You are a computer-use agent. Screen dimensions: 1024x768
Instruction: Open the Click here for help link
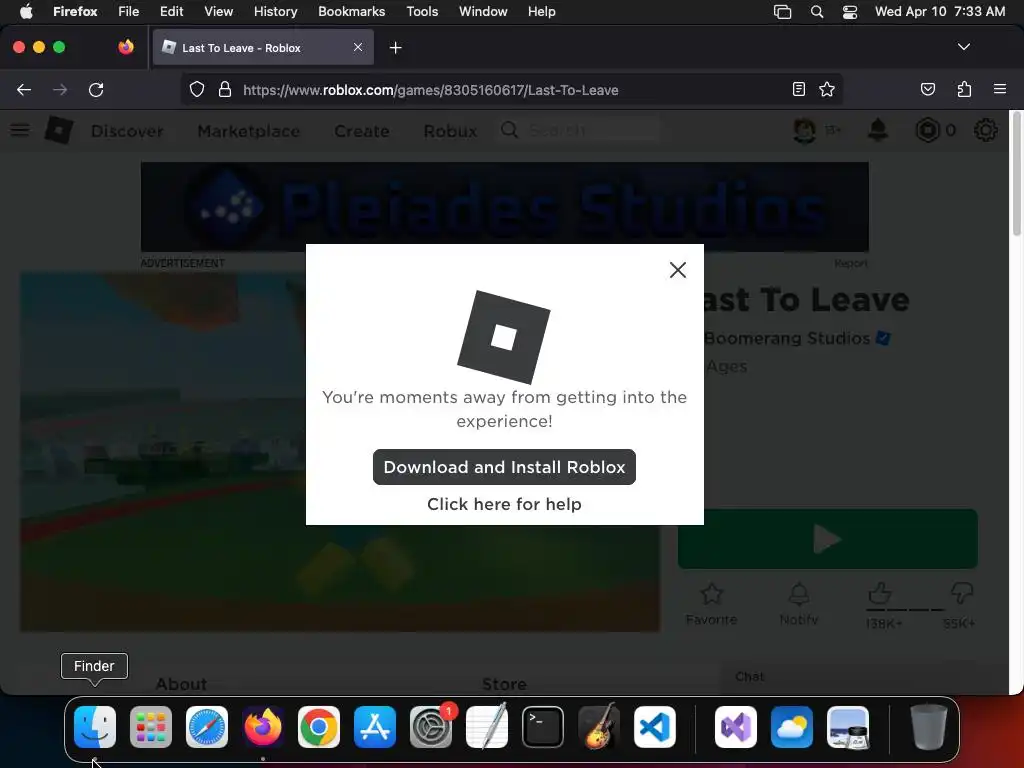[504, 504]
